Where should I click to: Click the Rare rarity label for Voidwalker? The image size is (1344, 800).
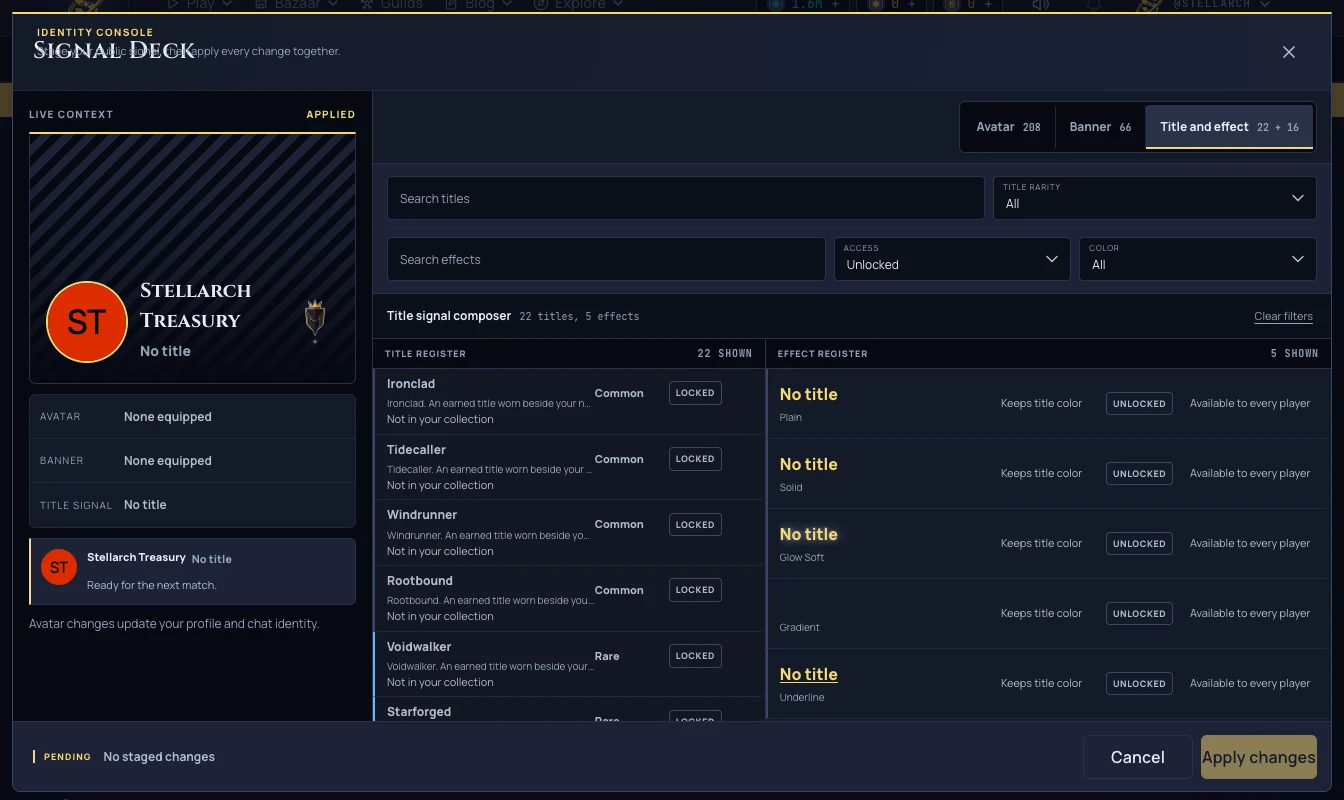[x=607, y=656]
